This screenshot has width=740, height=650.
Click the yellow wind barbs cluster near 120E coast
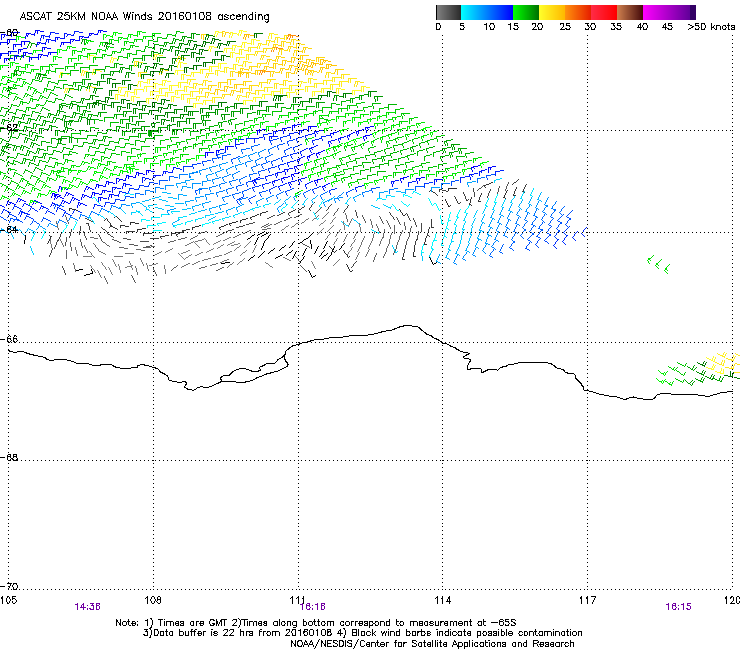click(x=722, y=363)
